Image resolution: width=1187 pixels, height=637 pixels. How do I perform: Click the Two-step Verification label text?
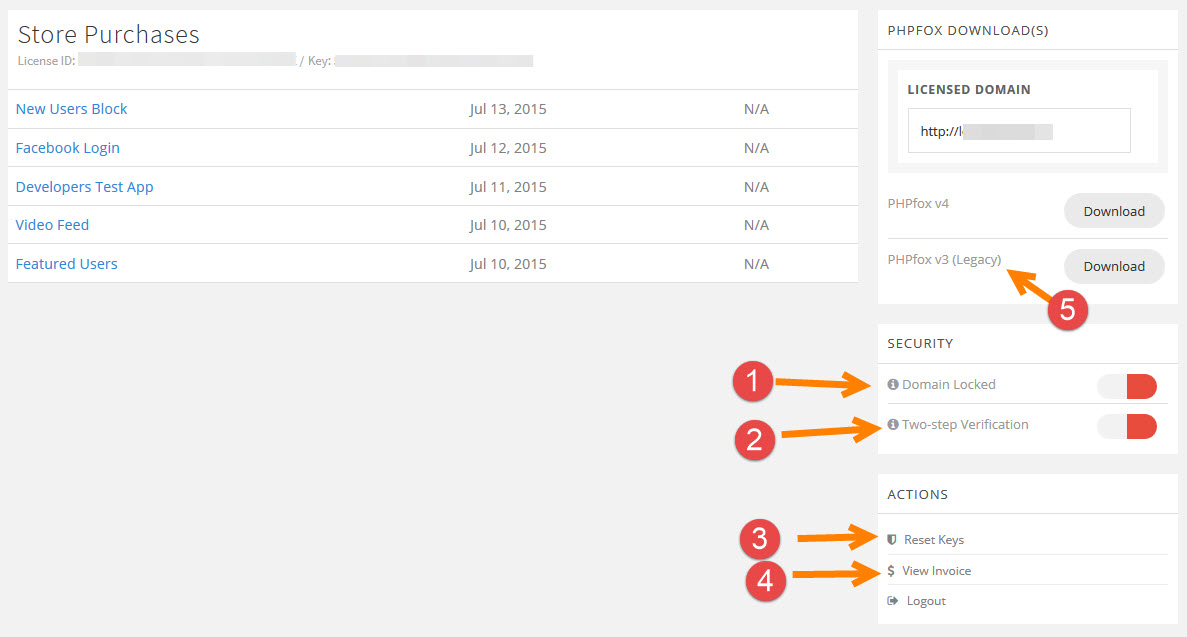(965, 425)
